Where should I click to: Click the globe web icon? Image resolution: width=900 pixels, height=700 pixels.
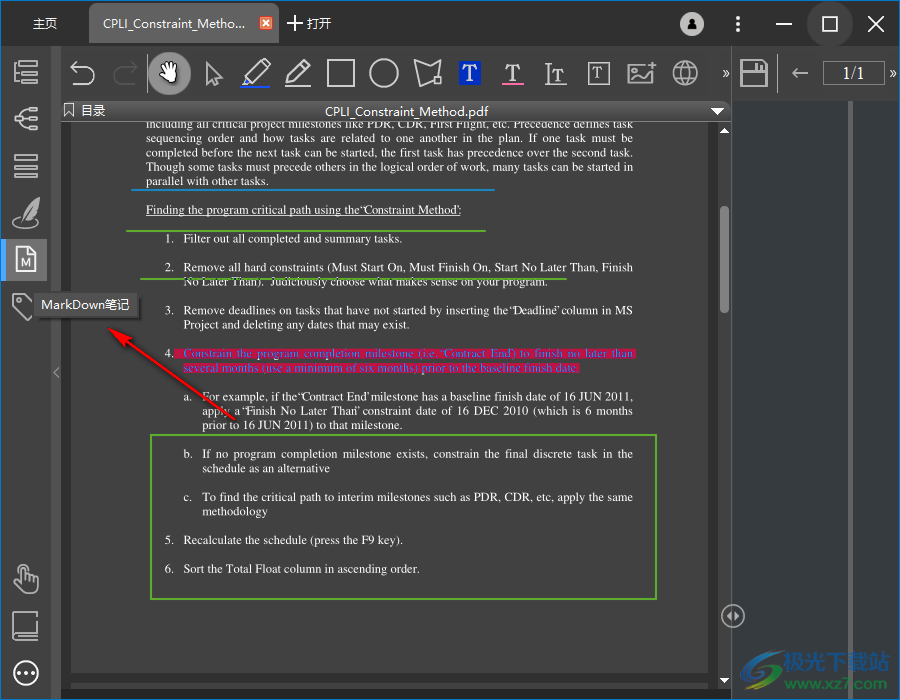[x=685, y=73]
